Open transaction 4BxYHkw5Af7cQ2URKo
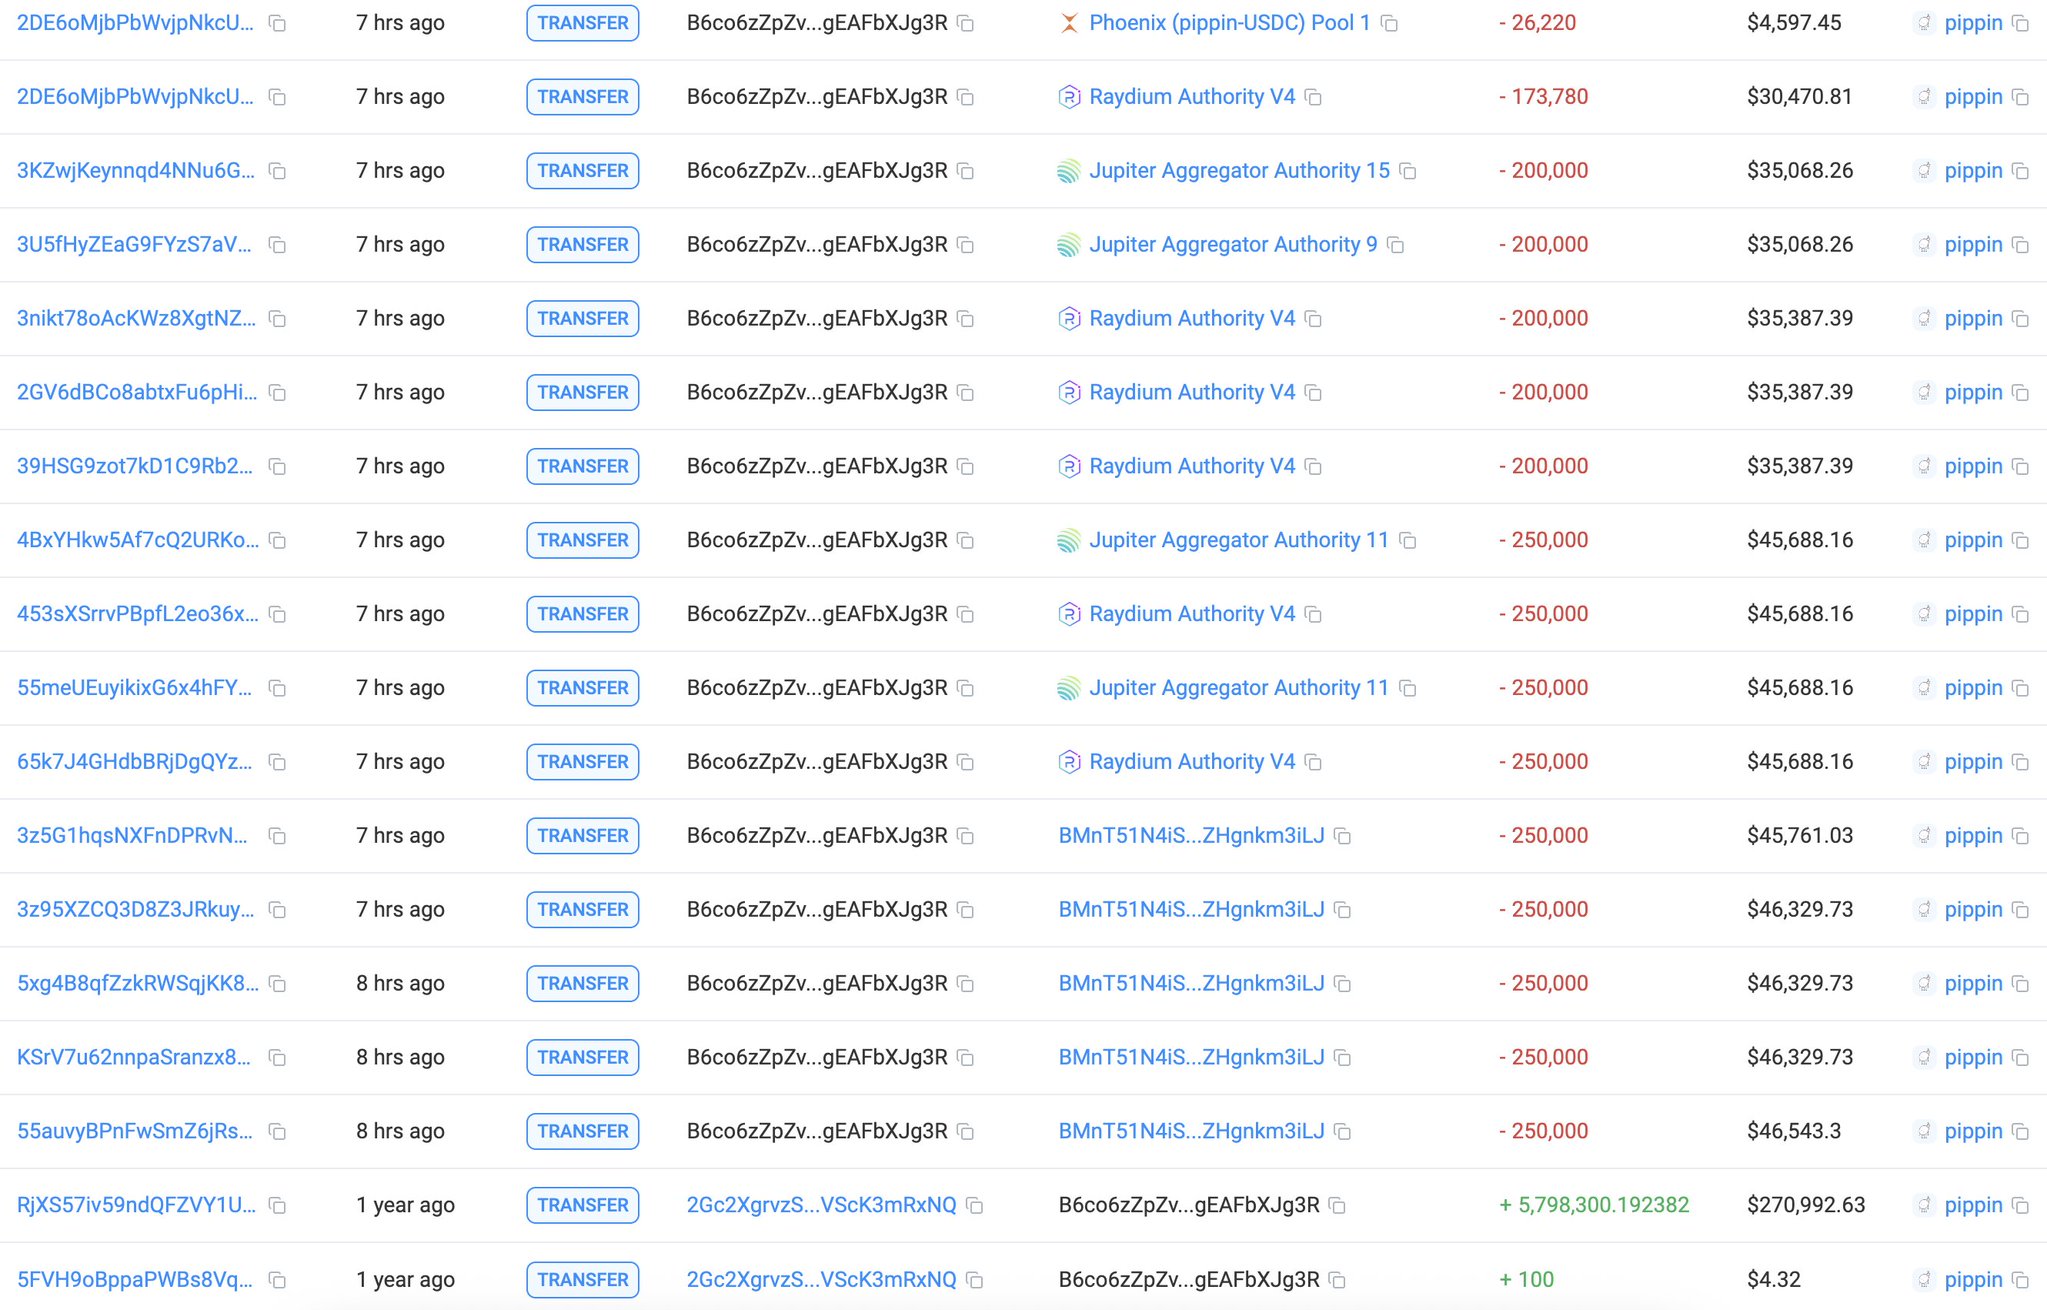 click(x=137, y=540)
